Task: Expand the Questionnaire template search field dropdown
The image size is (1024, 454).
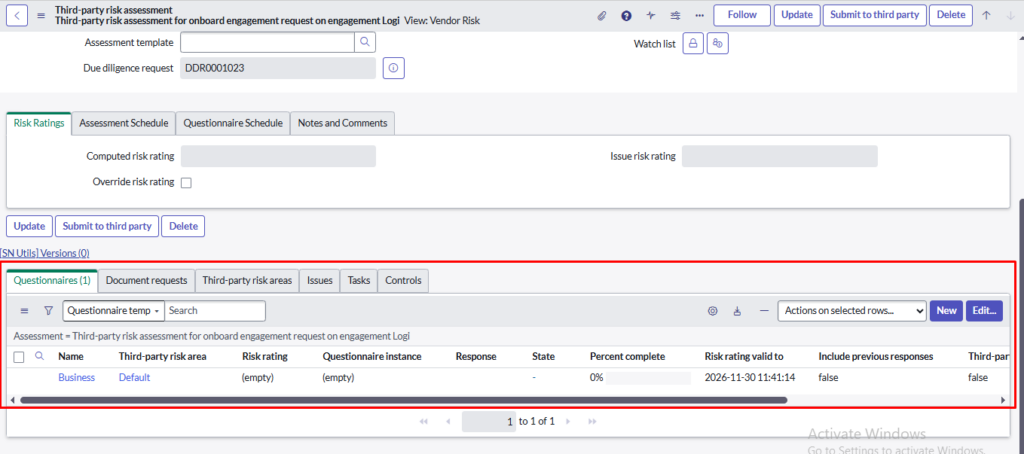Action: click(x=113, y=311)
